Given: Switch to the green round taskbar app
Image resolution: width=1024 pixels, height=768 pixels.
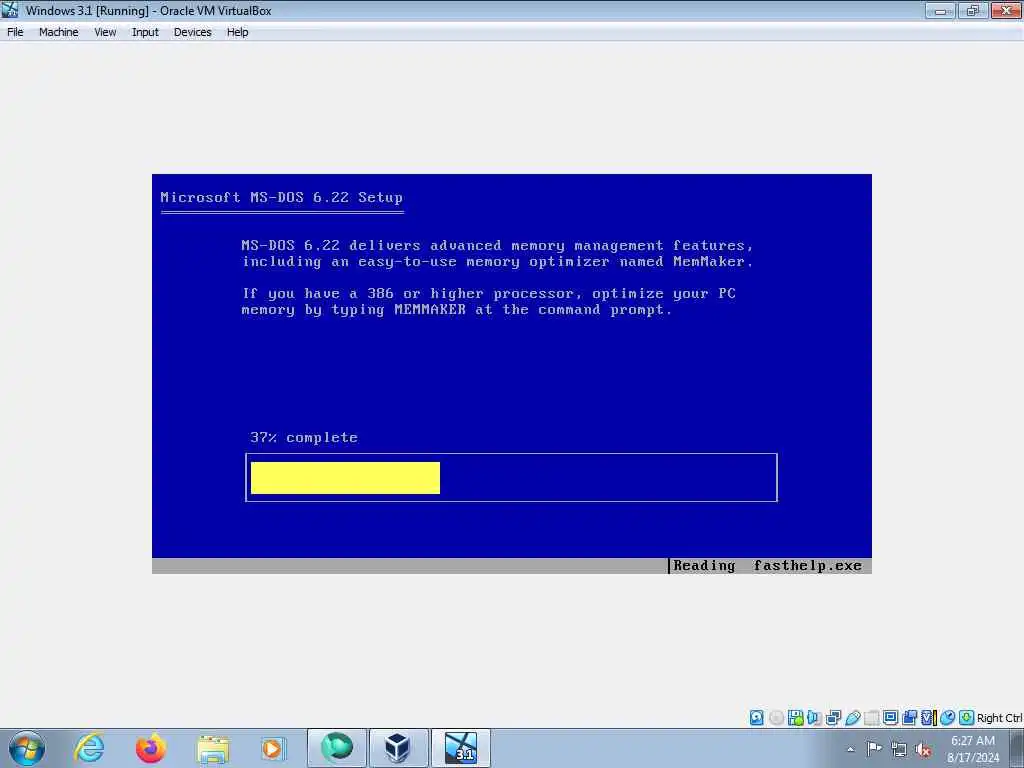Looking at the screenshot, I should click(x=337, y=748).
